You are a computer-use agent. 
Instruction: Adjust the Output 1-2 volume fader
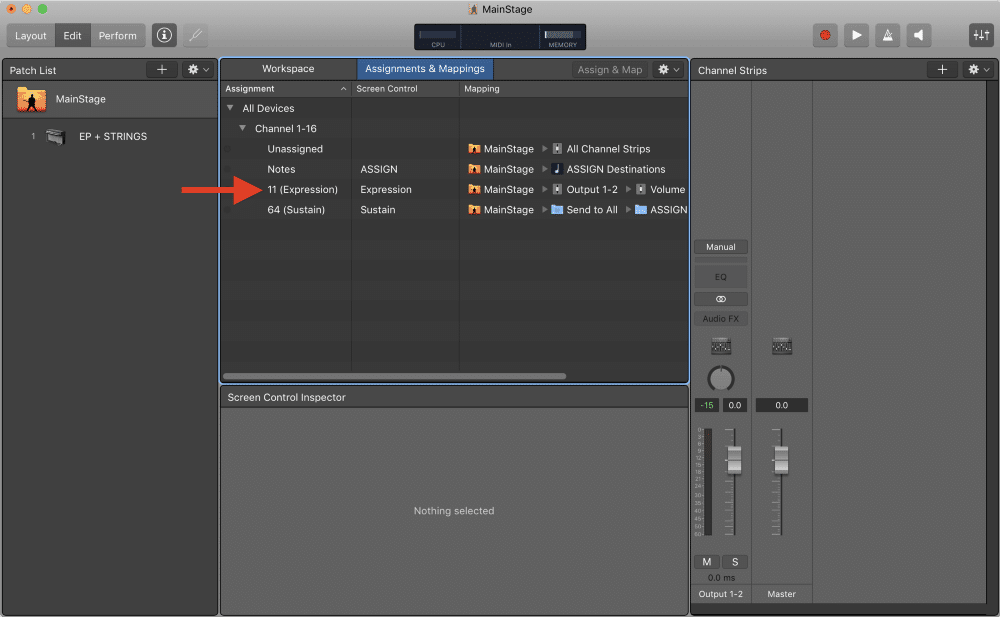click(x=734, y=459)
